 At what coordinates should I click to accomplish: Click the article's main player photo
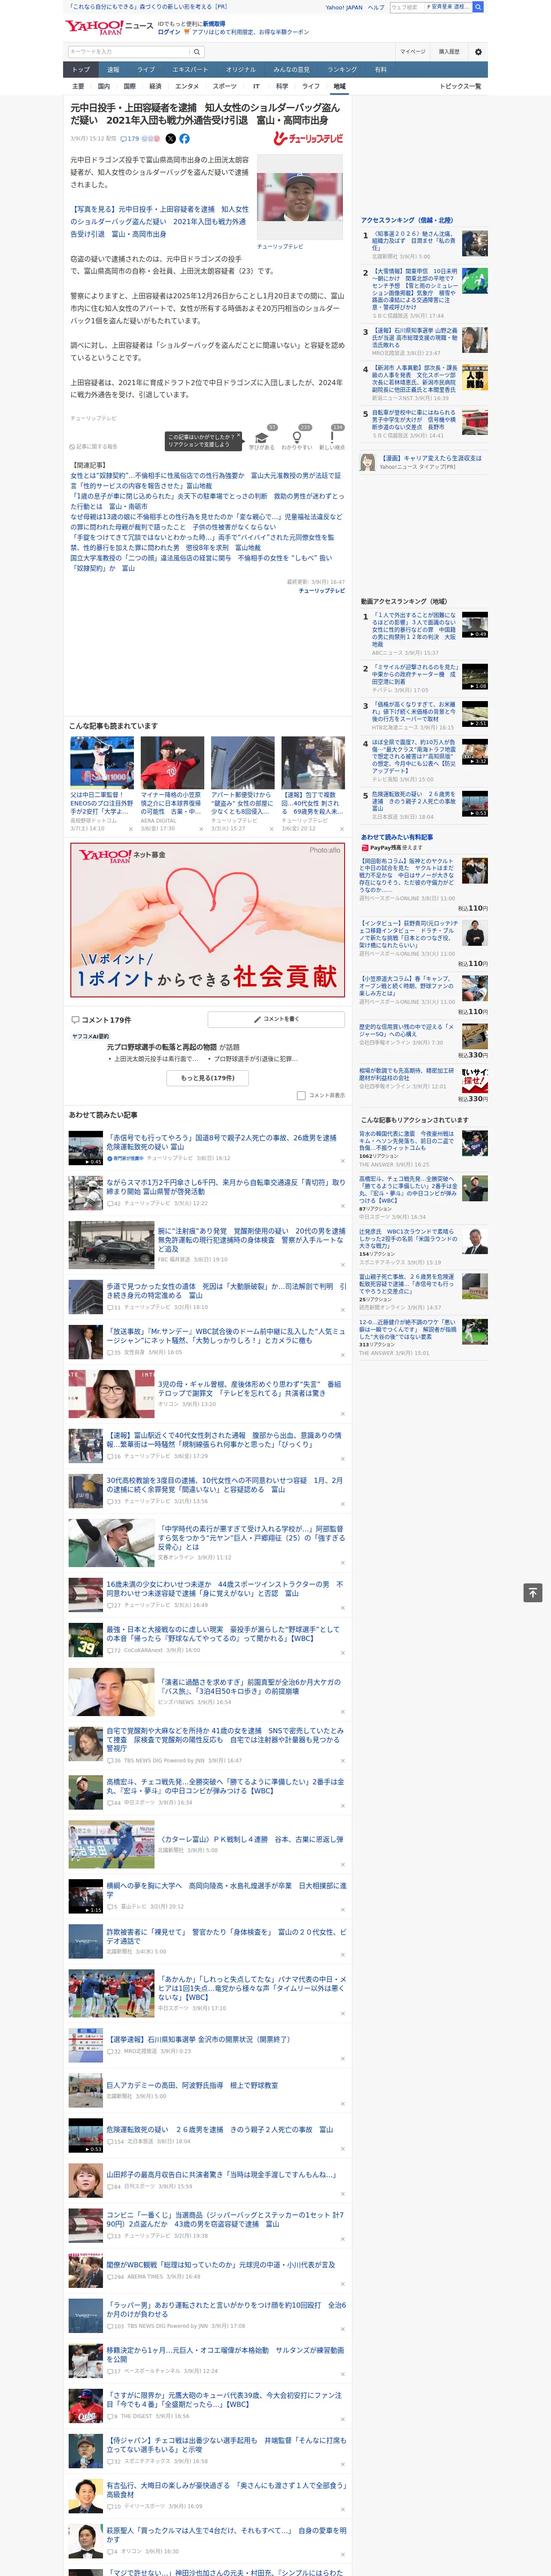pyautogui.click(x=300, y=197)
